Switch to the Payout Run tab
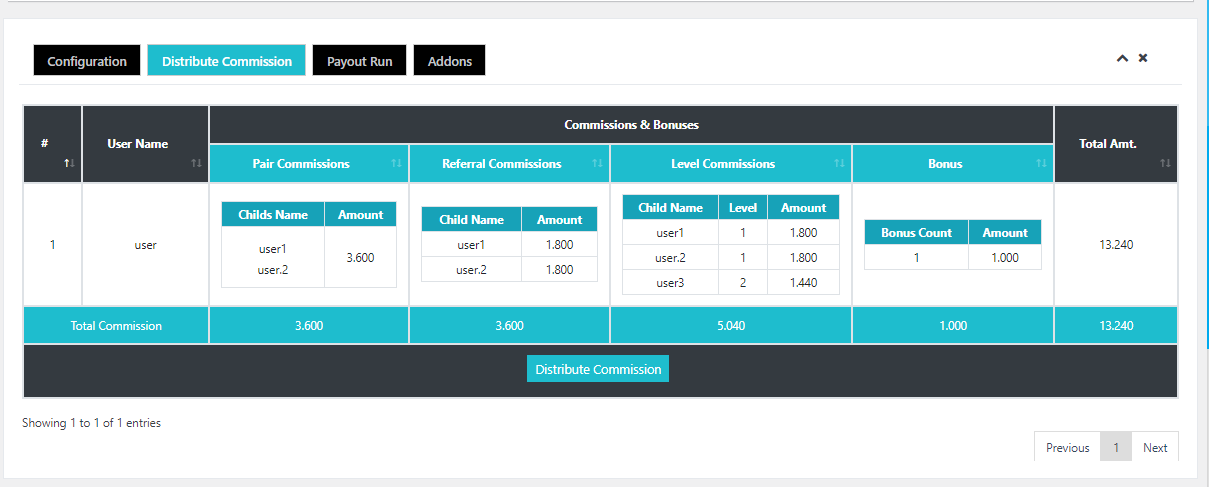 click(359, 61)
